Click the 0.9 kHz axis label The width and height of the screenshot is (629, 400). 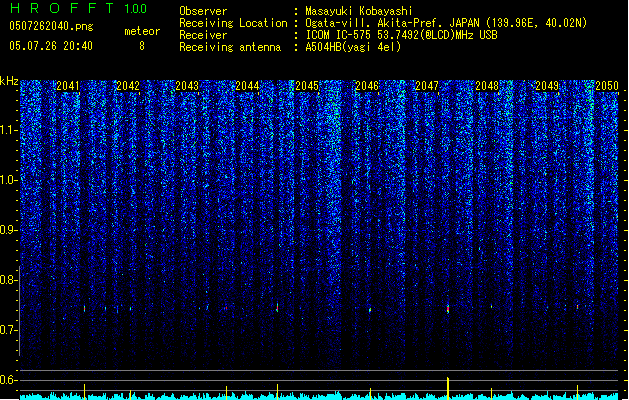click(x=9, y=230)
